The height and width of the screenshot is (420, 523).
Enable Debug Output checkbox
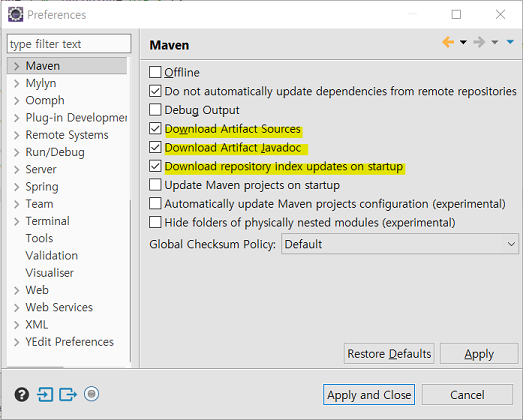155,109
